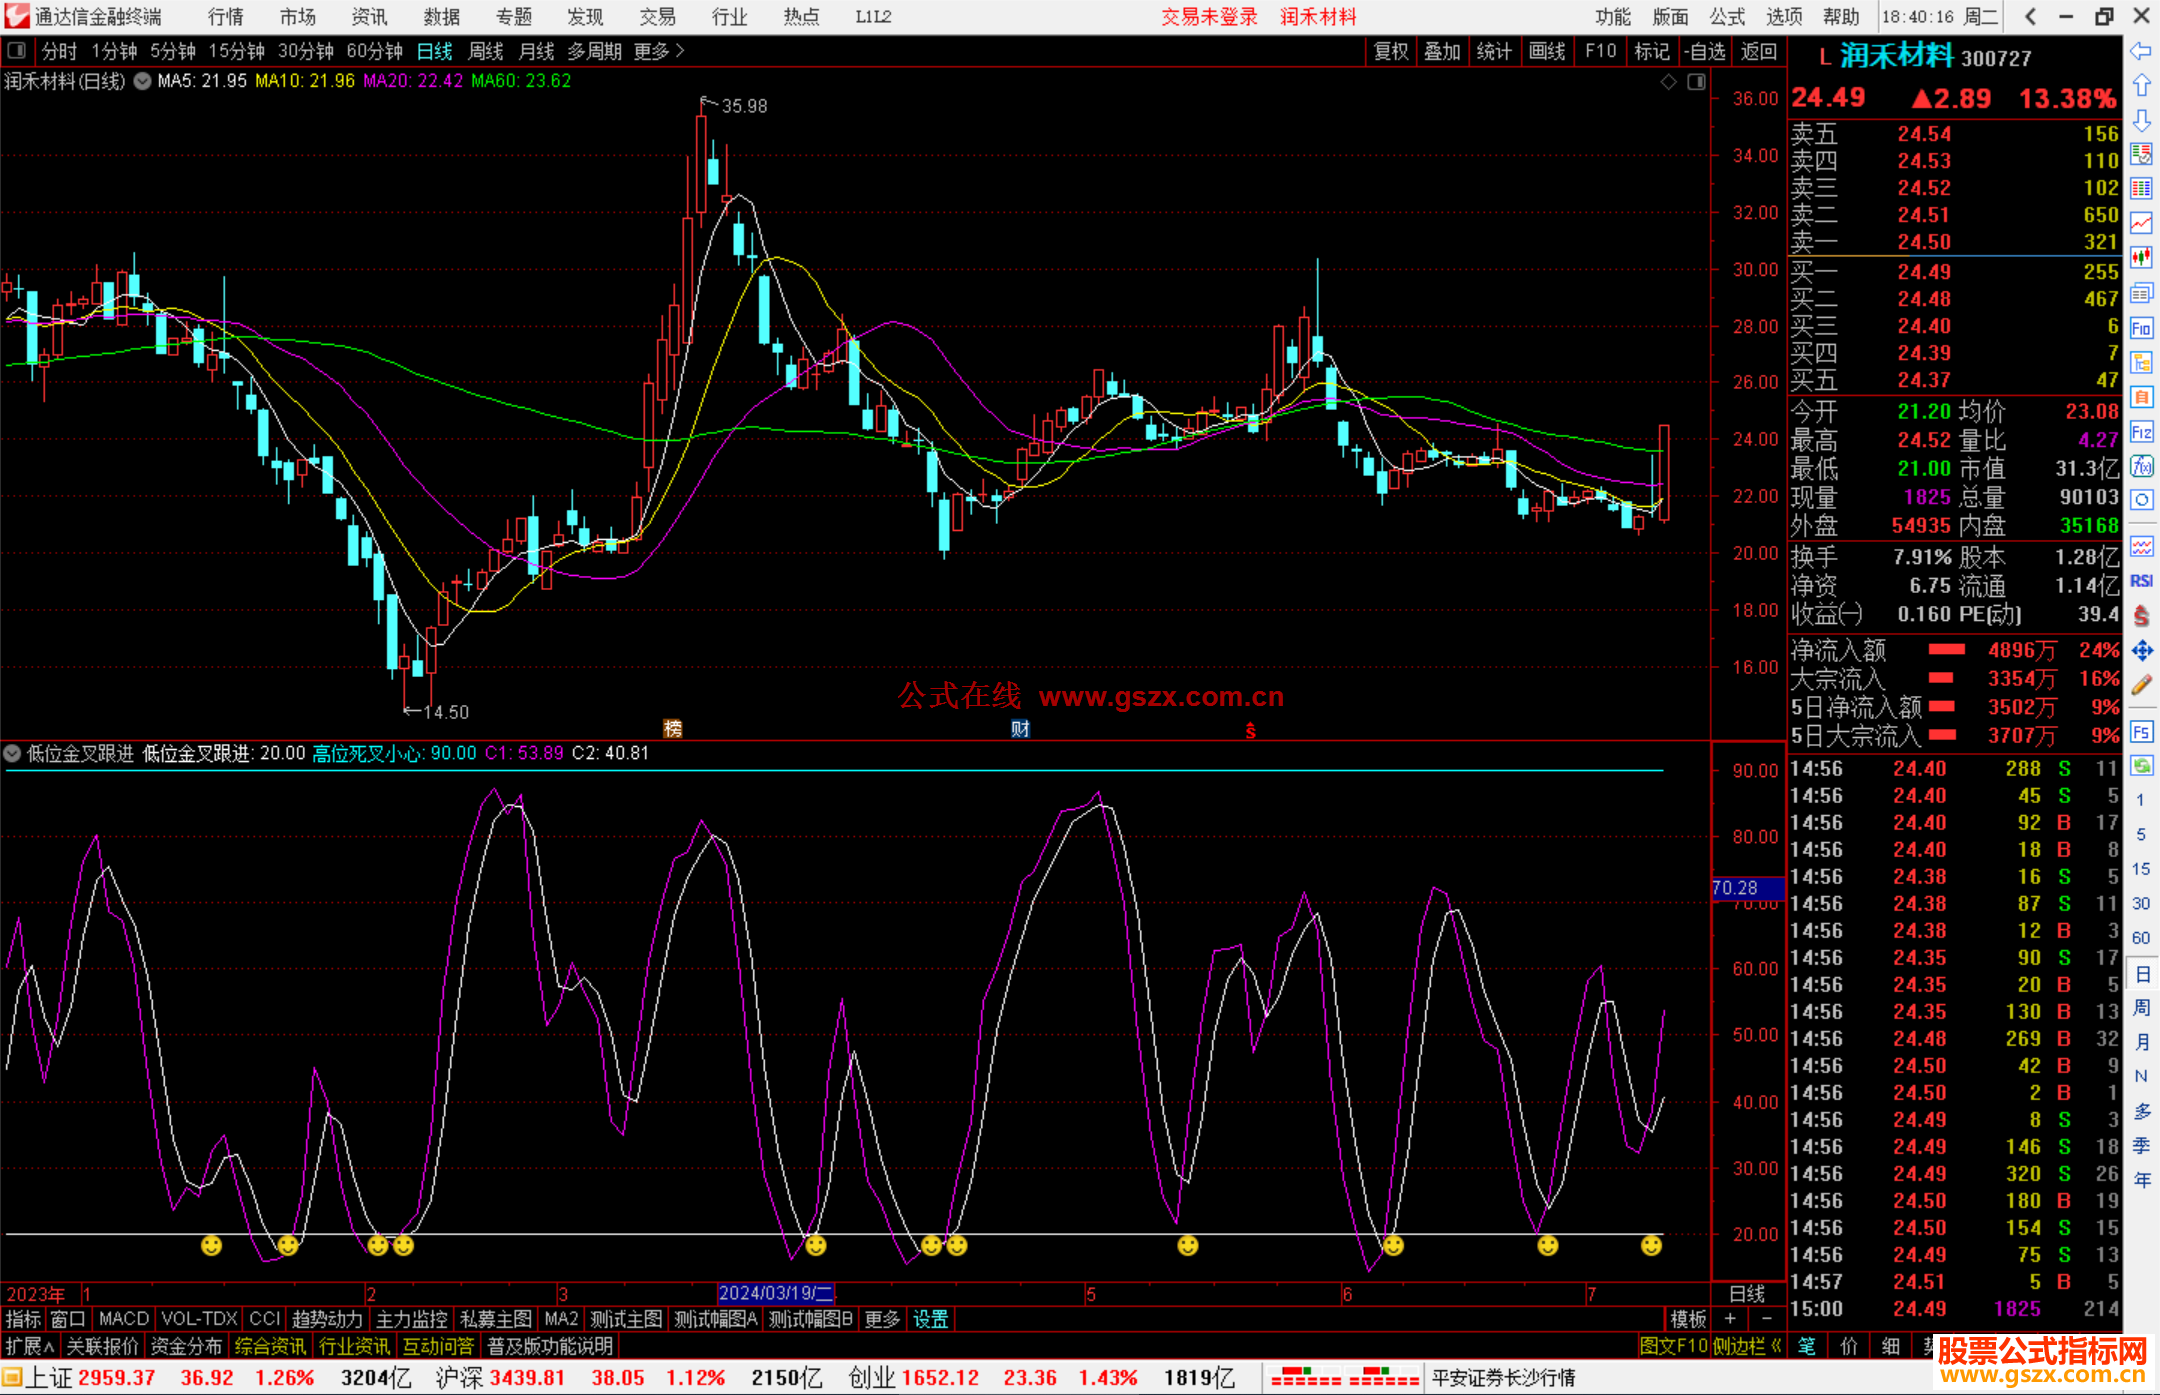Screen dimensions: 2160x1395
Task: Click the 2024/03/19 date marker on timeline
Action: tap(775, 1293)
